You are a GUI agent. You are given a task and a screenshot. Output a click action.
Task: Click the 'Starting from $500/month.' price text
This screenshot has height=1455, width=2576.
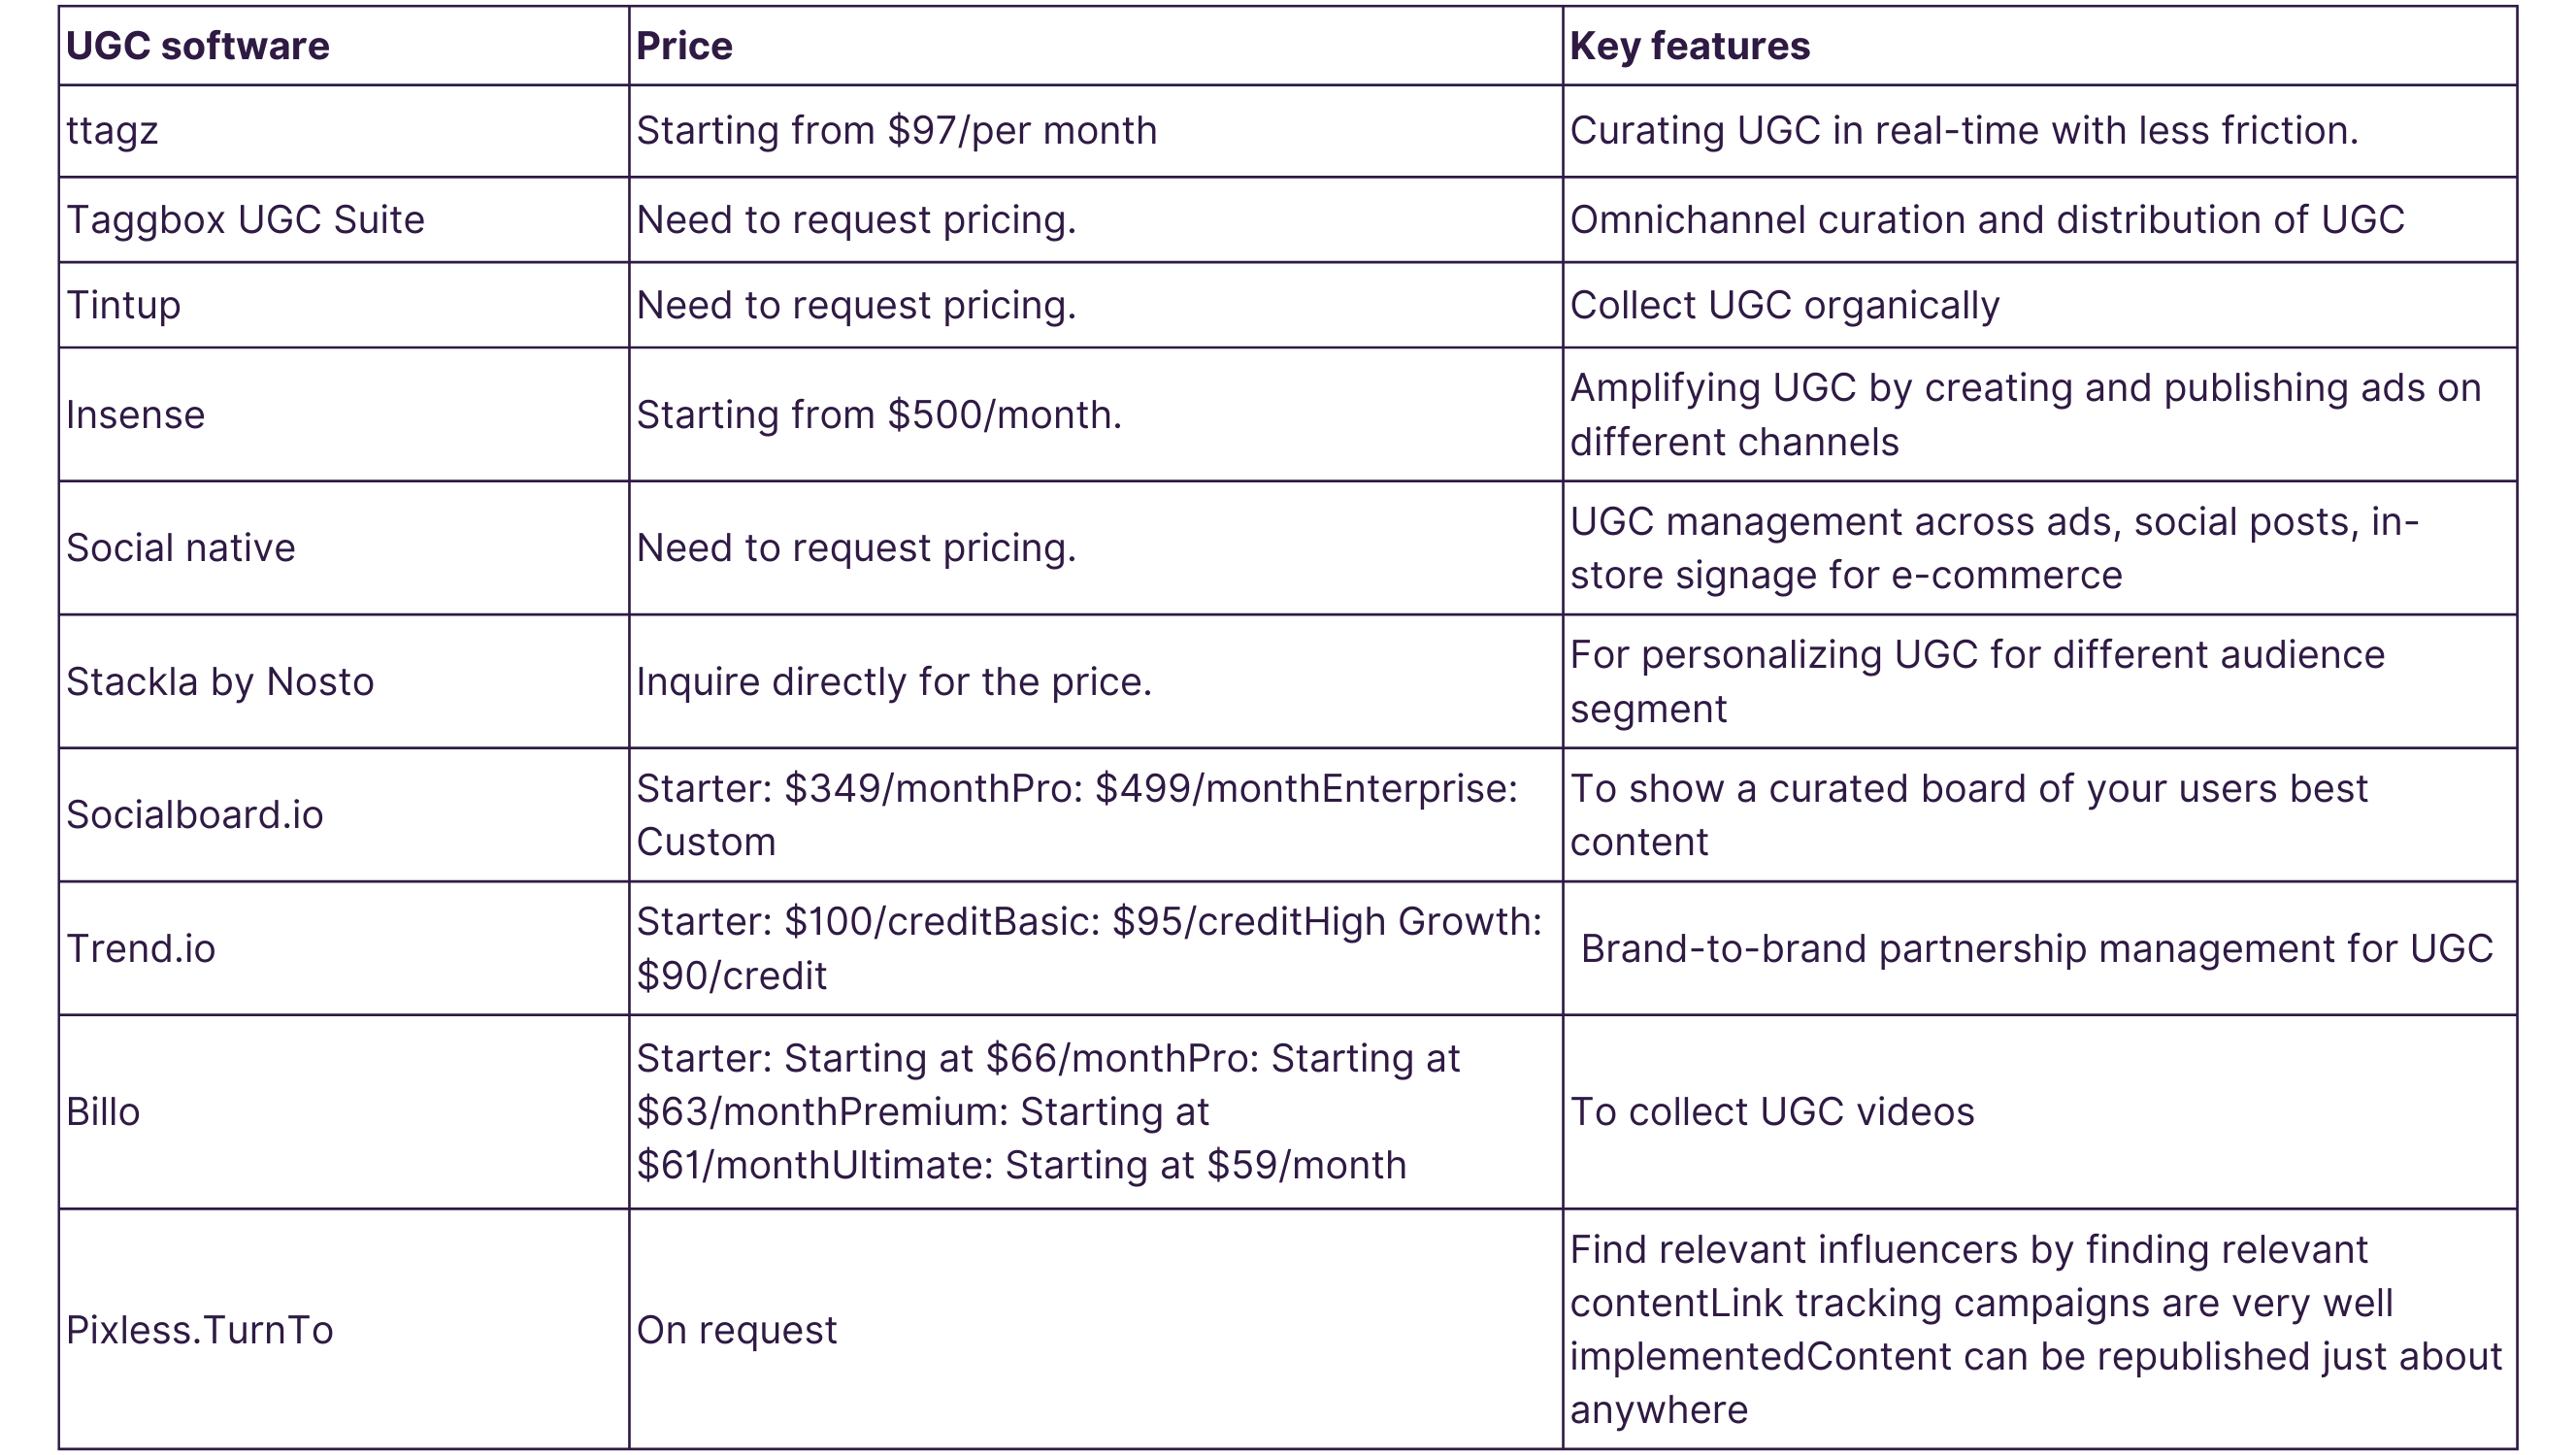click(879, 415)
